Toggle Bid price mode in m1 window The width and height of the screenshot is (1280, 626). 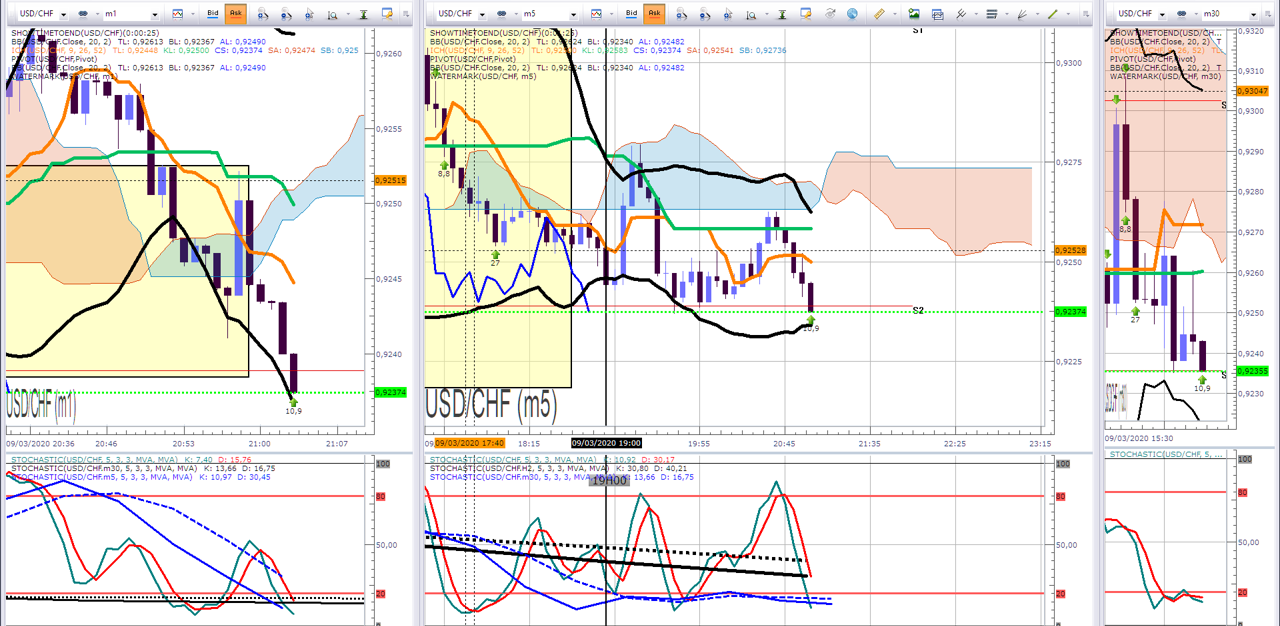coord(213,14)
